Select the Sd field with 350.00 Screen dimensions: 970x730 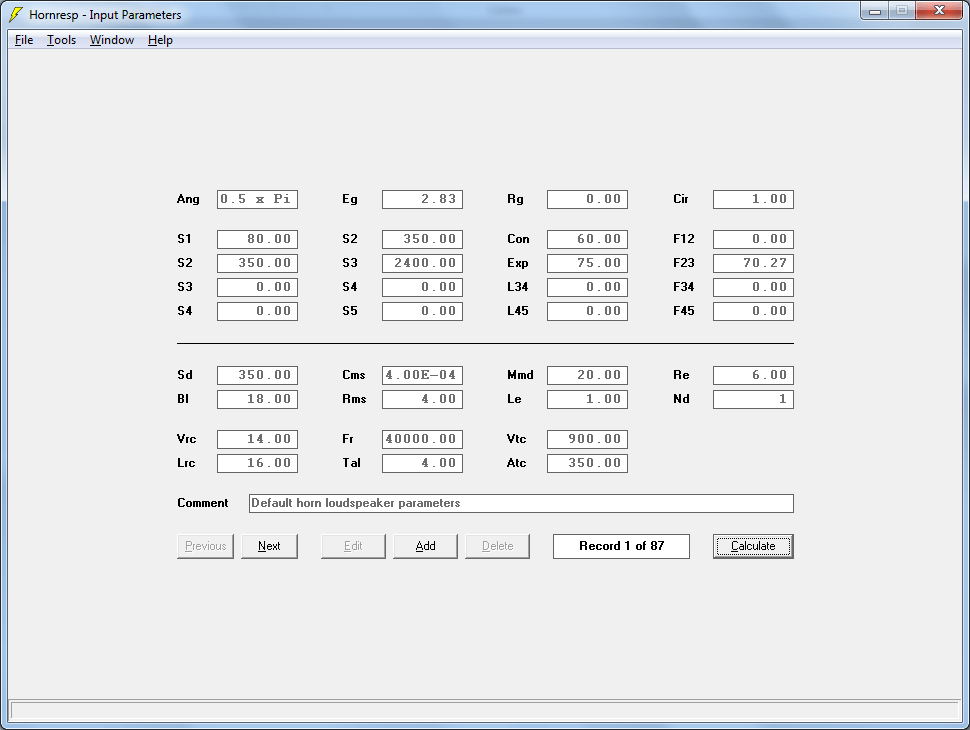point(257,375)
